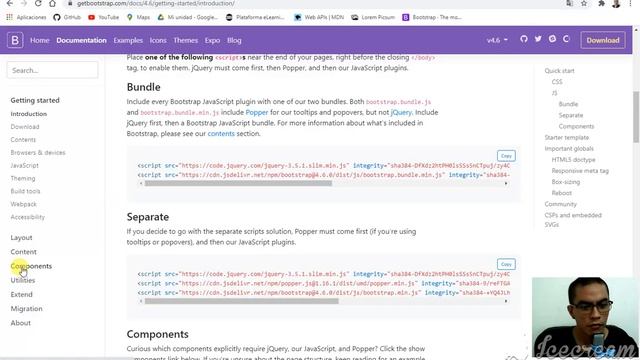Focus the docs Search field
The height and width of the screenshot is (360, 640).
[52, 70]
